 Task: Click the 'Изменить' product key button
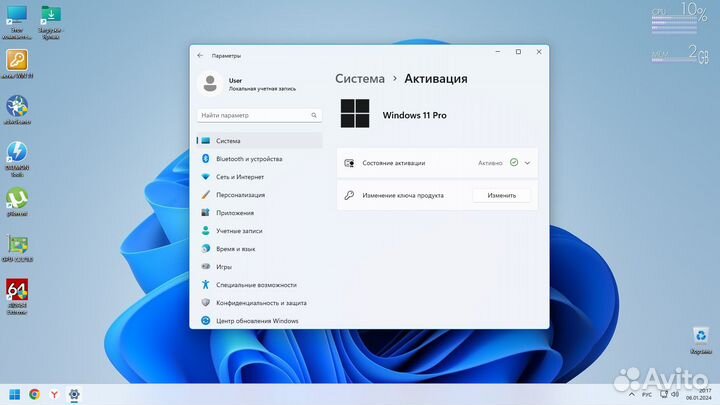[x=501, y=195]
